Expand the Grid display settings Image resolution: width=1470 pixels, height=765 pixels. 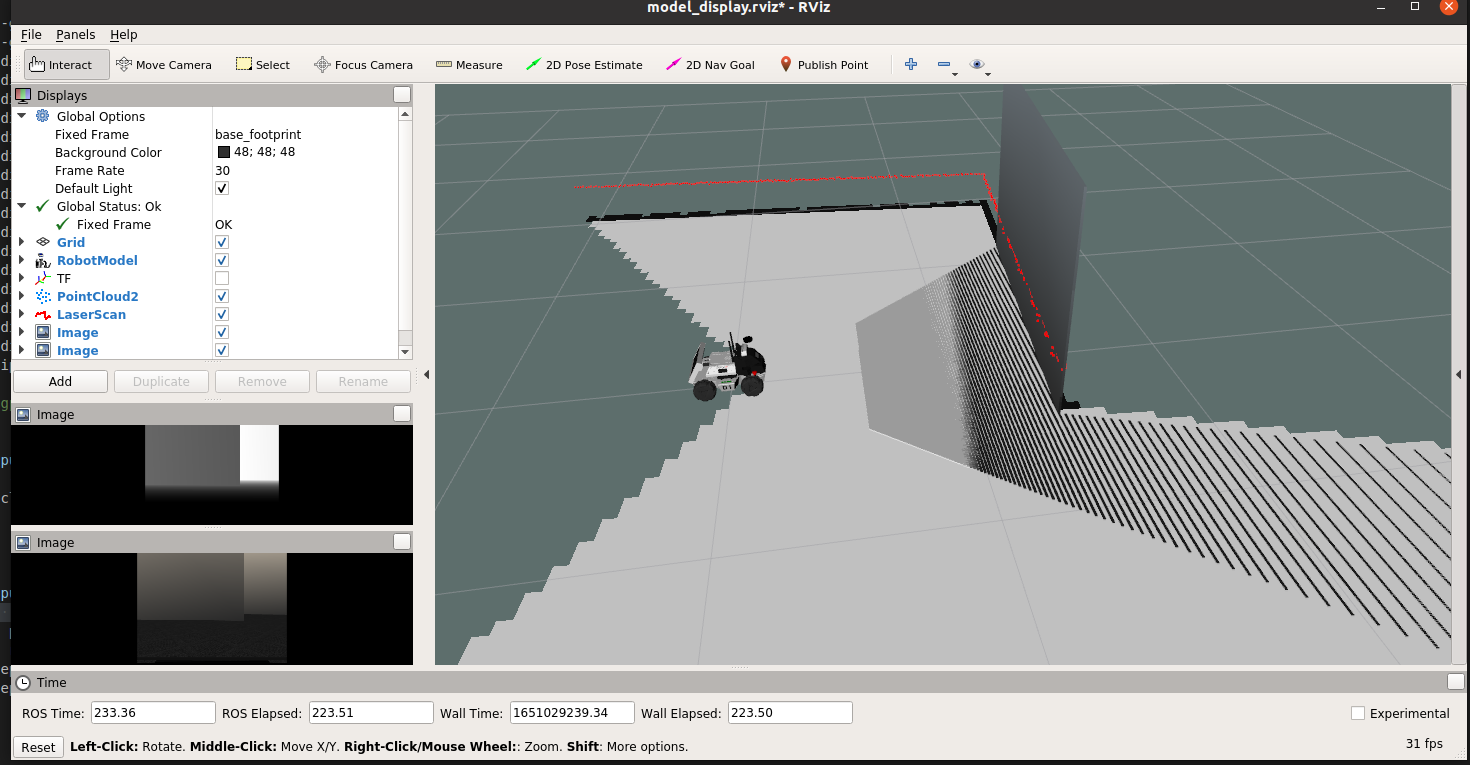(x=20, y=242)
